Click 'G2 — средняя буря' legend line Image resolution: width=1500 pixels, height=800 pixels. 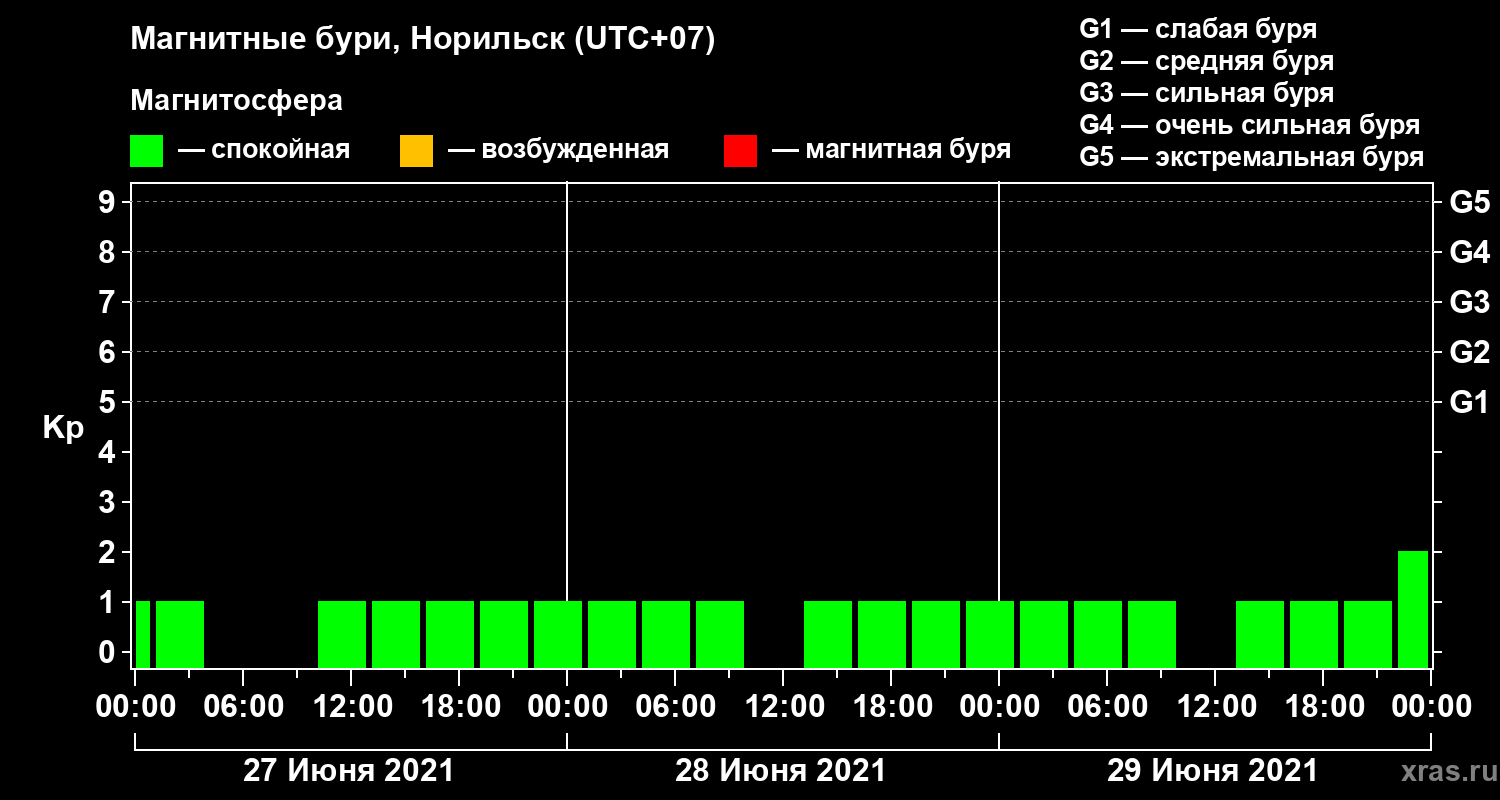[1207, 61]
